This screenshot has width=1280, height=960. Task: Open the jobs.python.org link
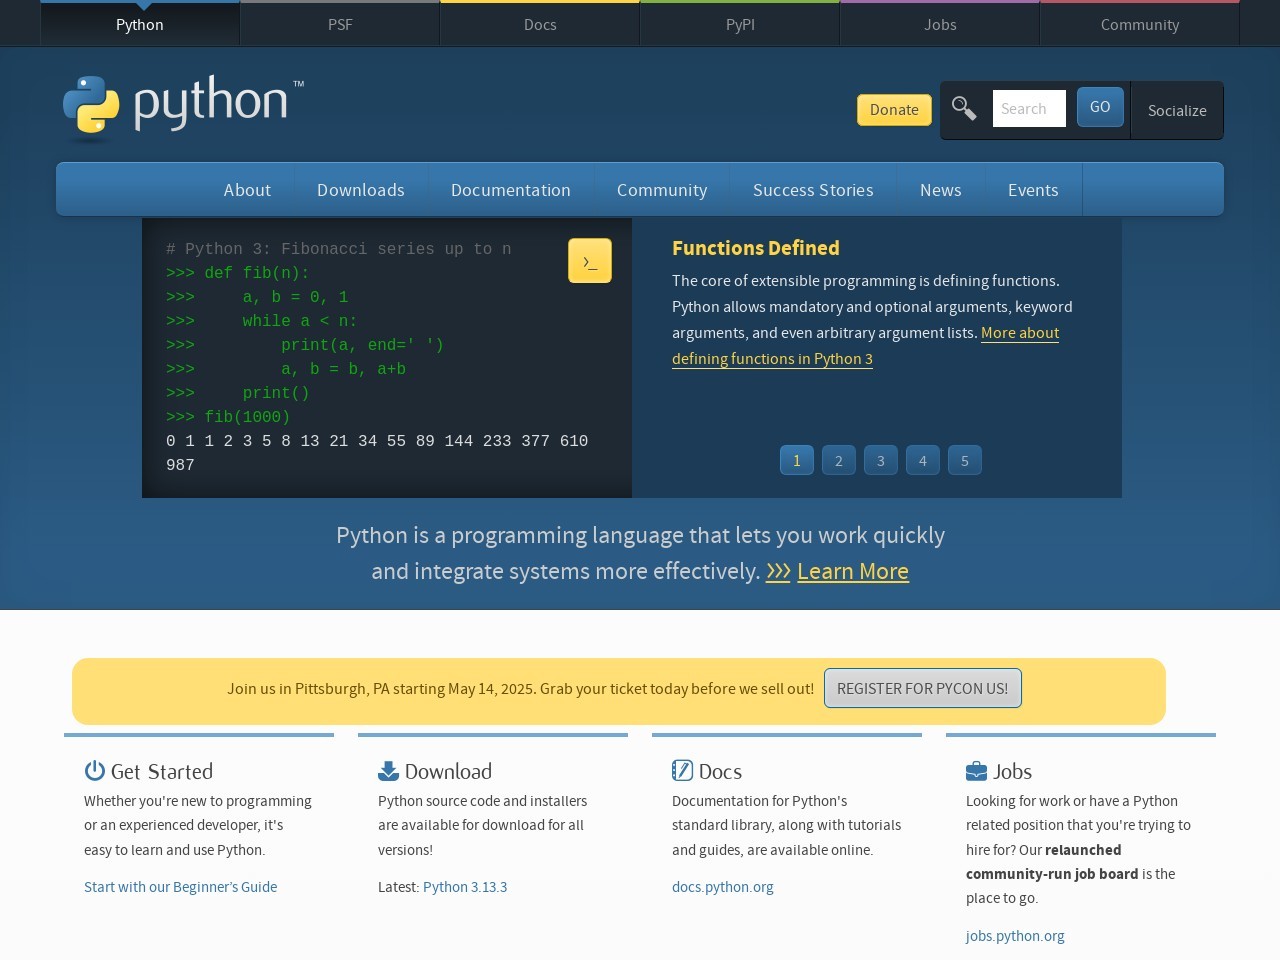pos(1015,936)
